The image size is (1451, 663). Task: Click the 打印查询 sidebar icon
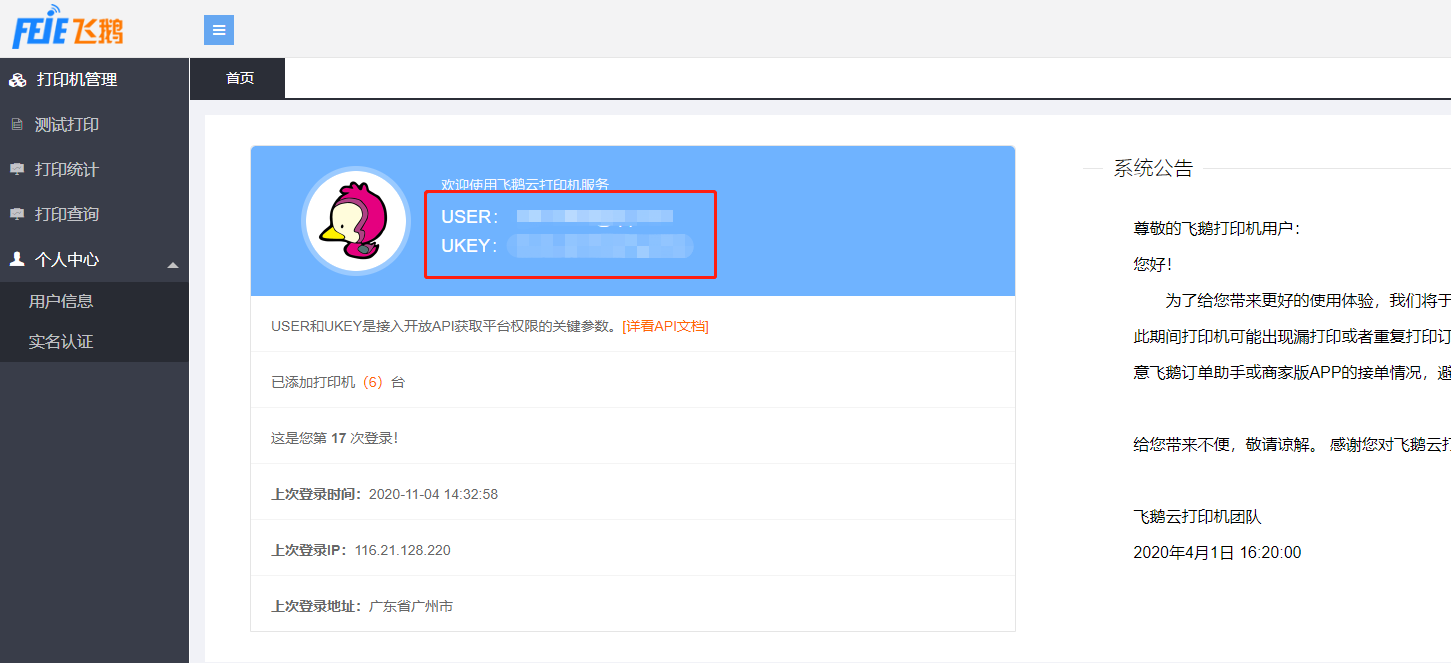point(16,214)
